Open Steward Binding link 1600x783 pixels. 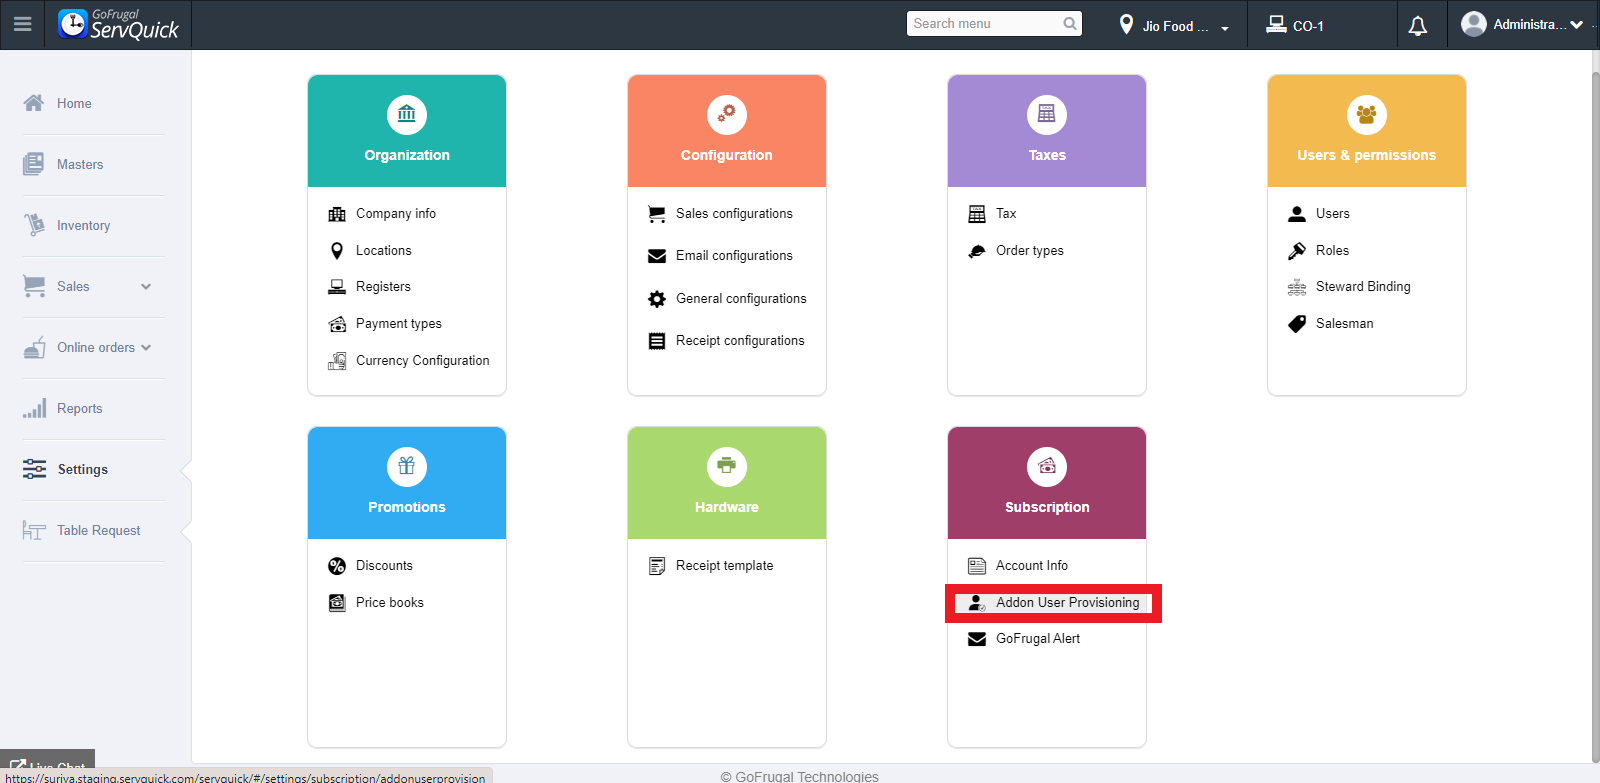click(1363, 287)
